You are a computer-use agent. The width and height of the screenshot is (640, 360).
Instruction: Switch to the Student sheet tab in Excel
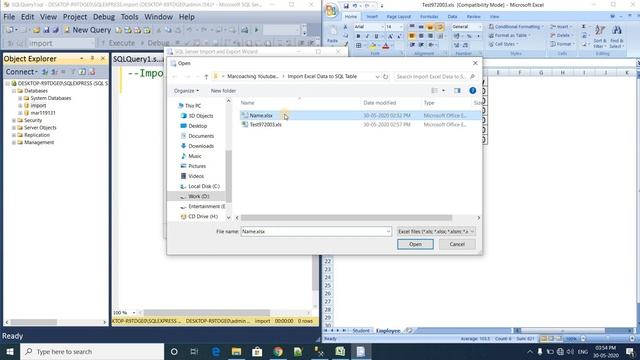361,331
